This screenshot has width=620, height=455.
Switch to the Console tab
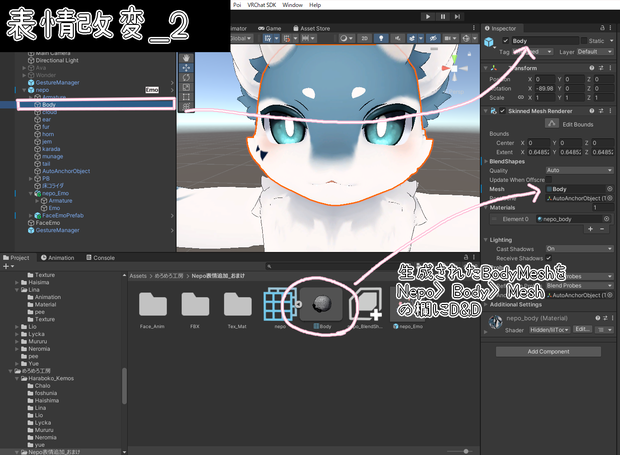point(100,258)
